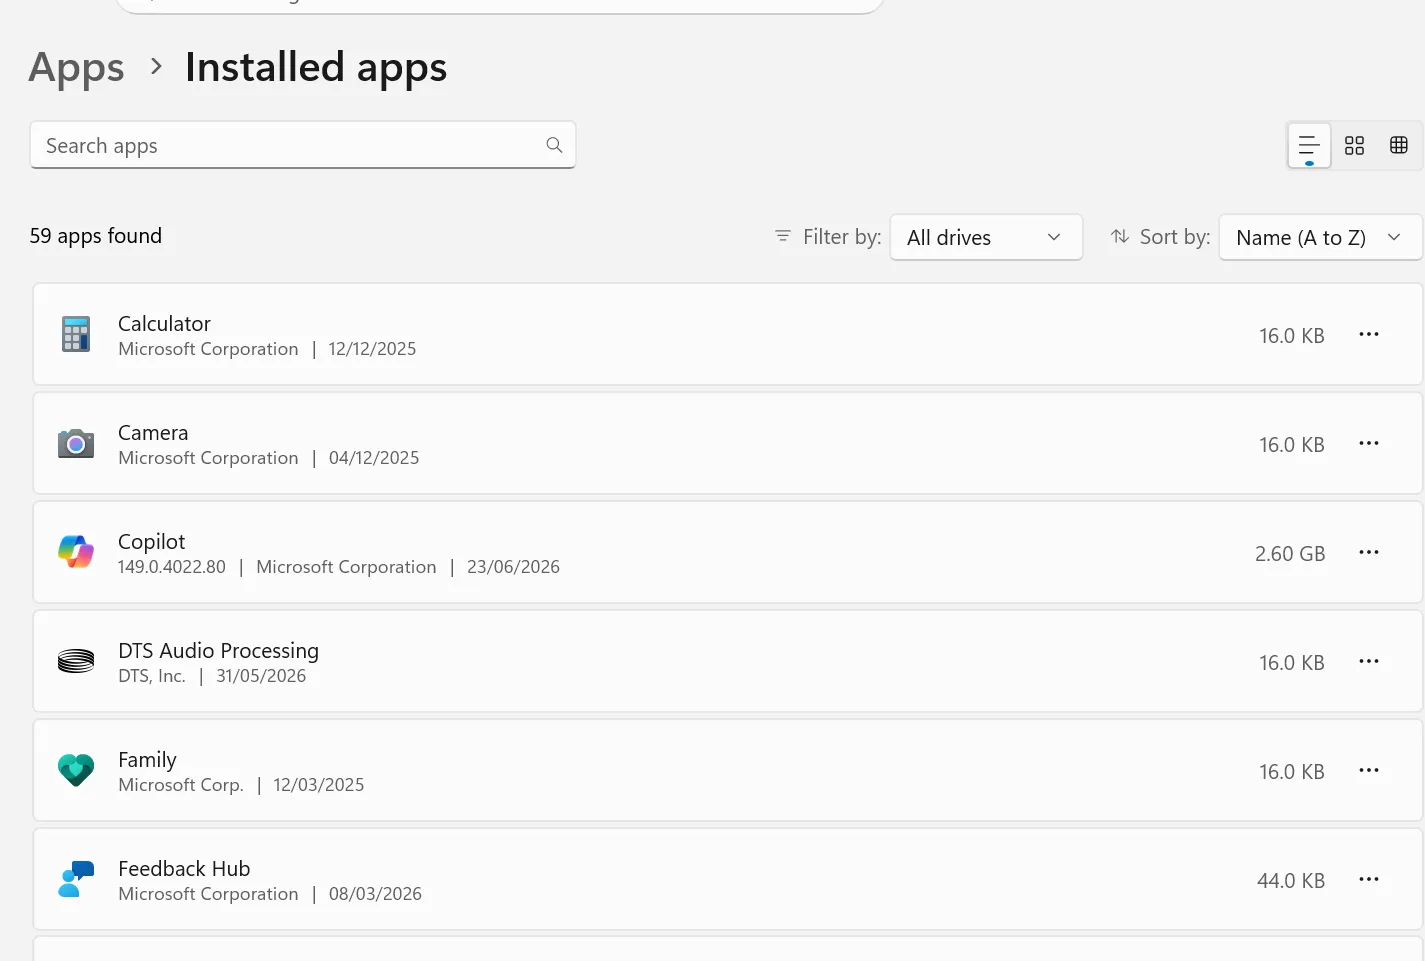This screenshot has height=961, width=1425.
Task: Click the Calculator app icon
Action: click(76, 334)
